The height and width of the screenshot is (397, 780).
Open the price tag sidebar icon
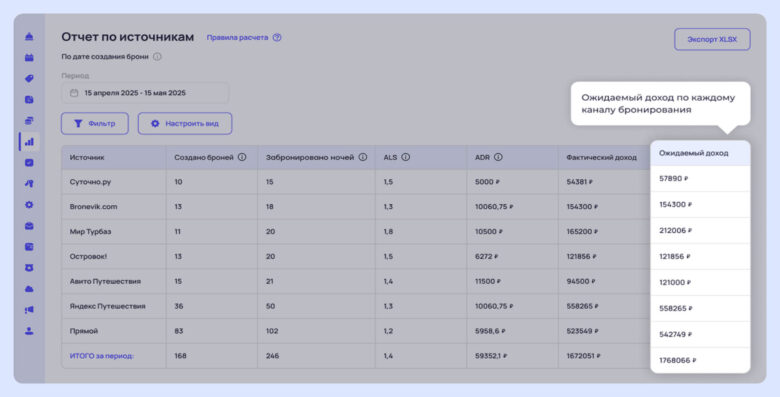coord(29,79)
